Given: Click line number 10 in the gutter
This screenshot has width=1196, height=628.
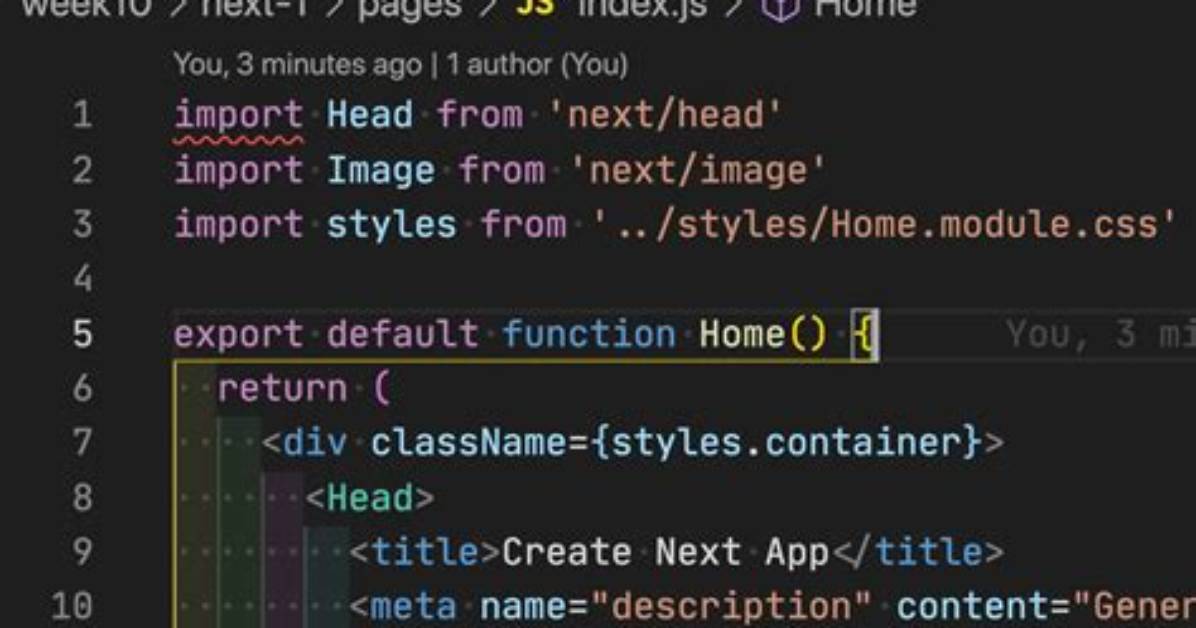Looking at the screenshot, I should click(x=72, y=607).
